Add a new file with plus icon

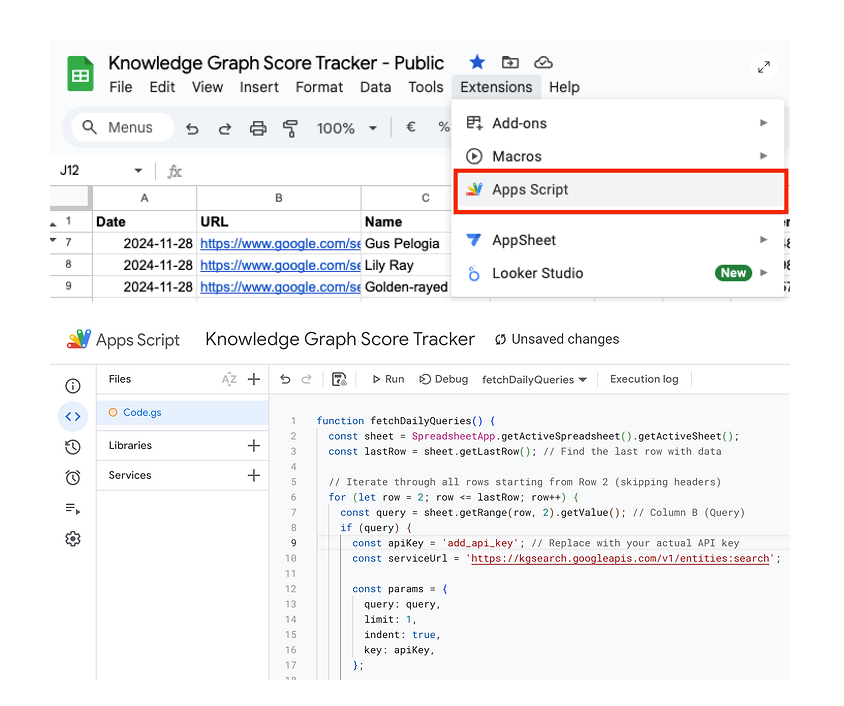(254, 379)
